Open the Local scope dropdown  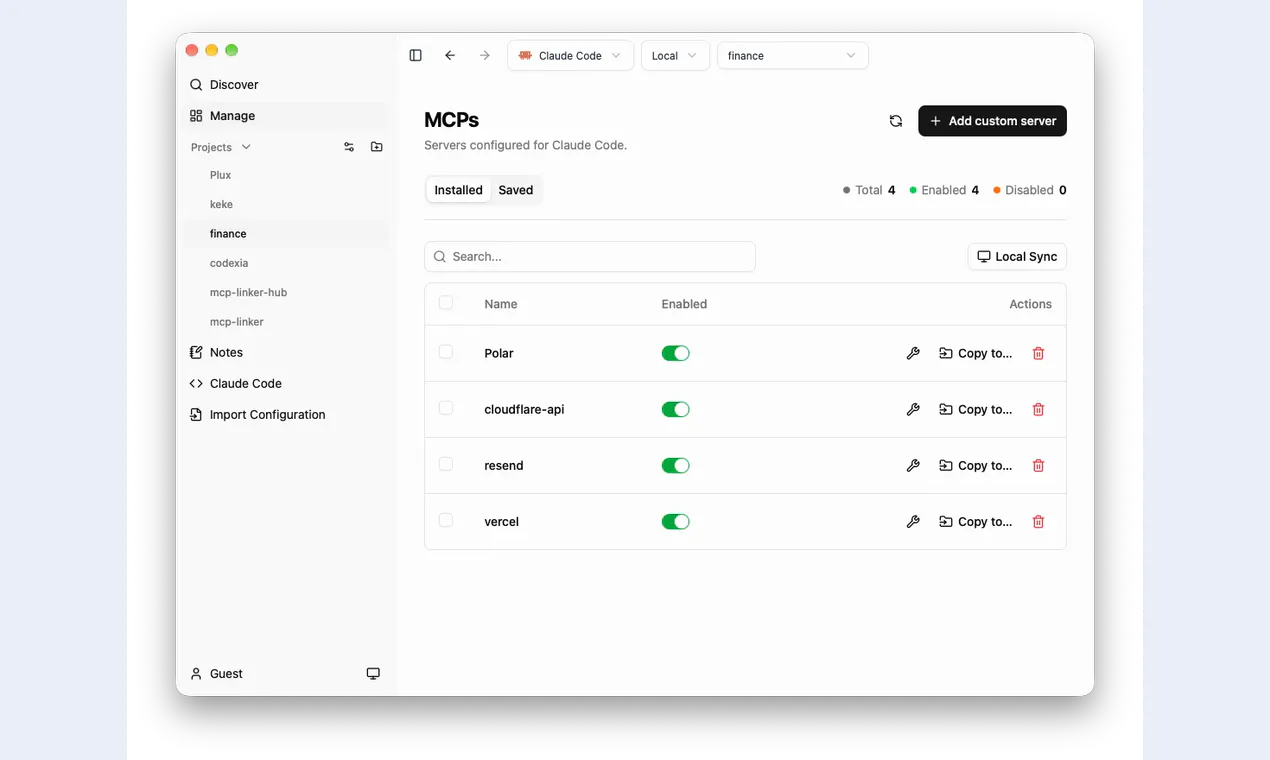click(675, 56)
